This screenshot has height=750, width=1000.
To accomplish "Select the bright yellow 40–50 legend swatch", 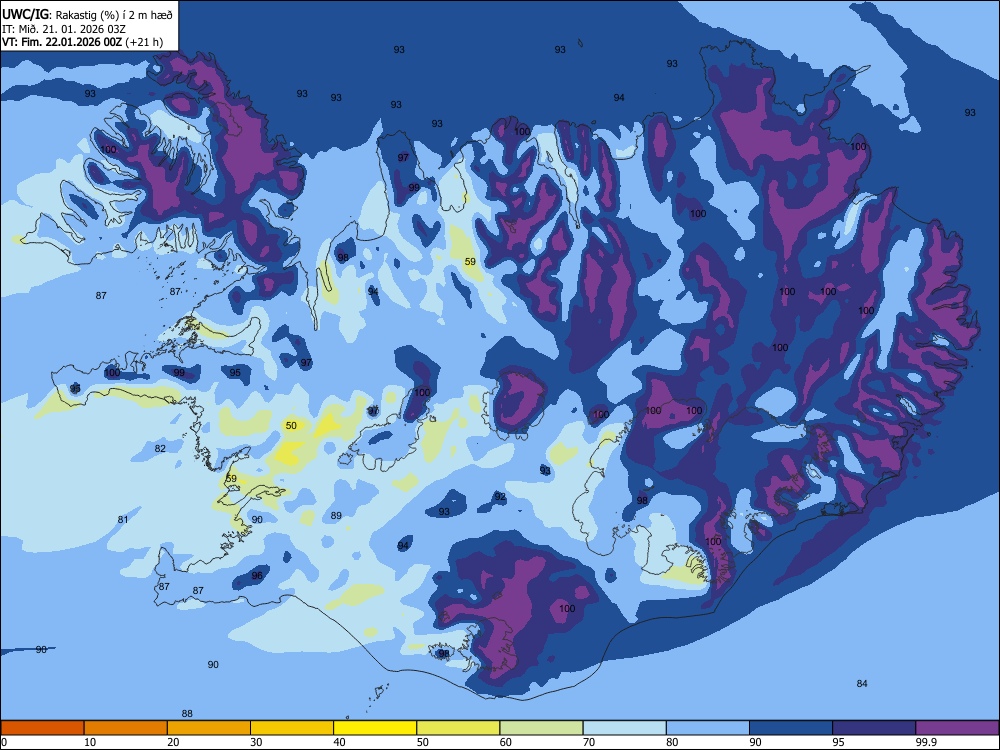I will pos(375,728).
